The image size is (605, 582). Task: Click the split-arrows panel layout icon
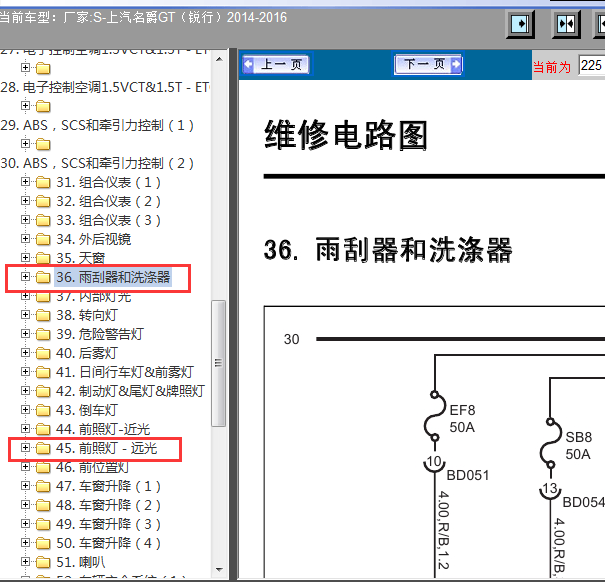pyautogui.click(x=566, y=24)
